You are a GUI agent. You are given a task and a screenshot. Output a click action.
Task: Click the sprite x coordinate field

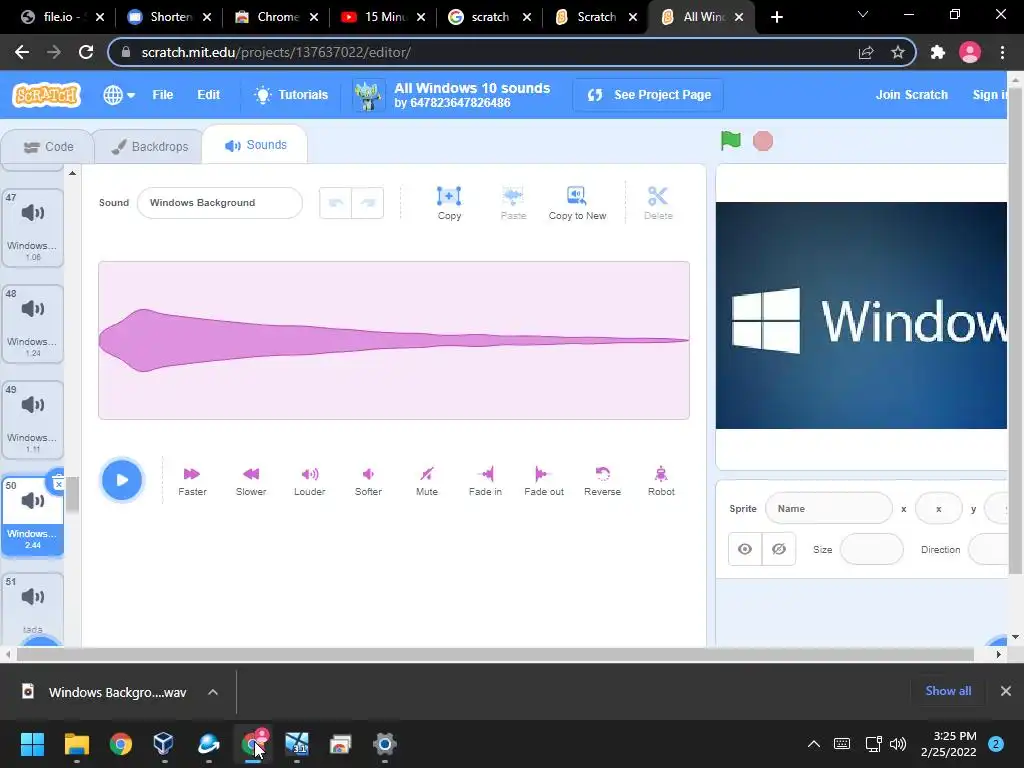click(938, 509)
